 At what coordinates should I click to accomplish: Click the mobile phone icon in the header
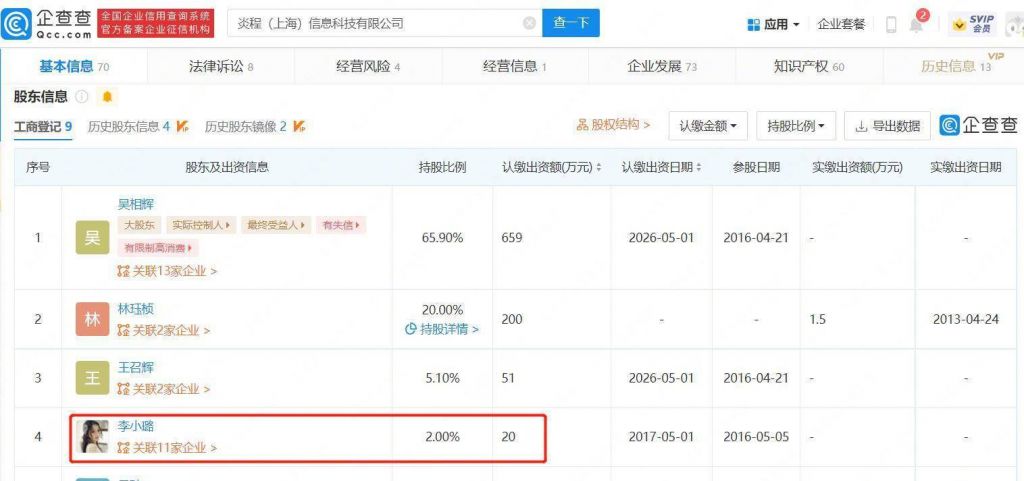890,24
